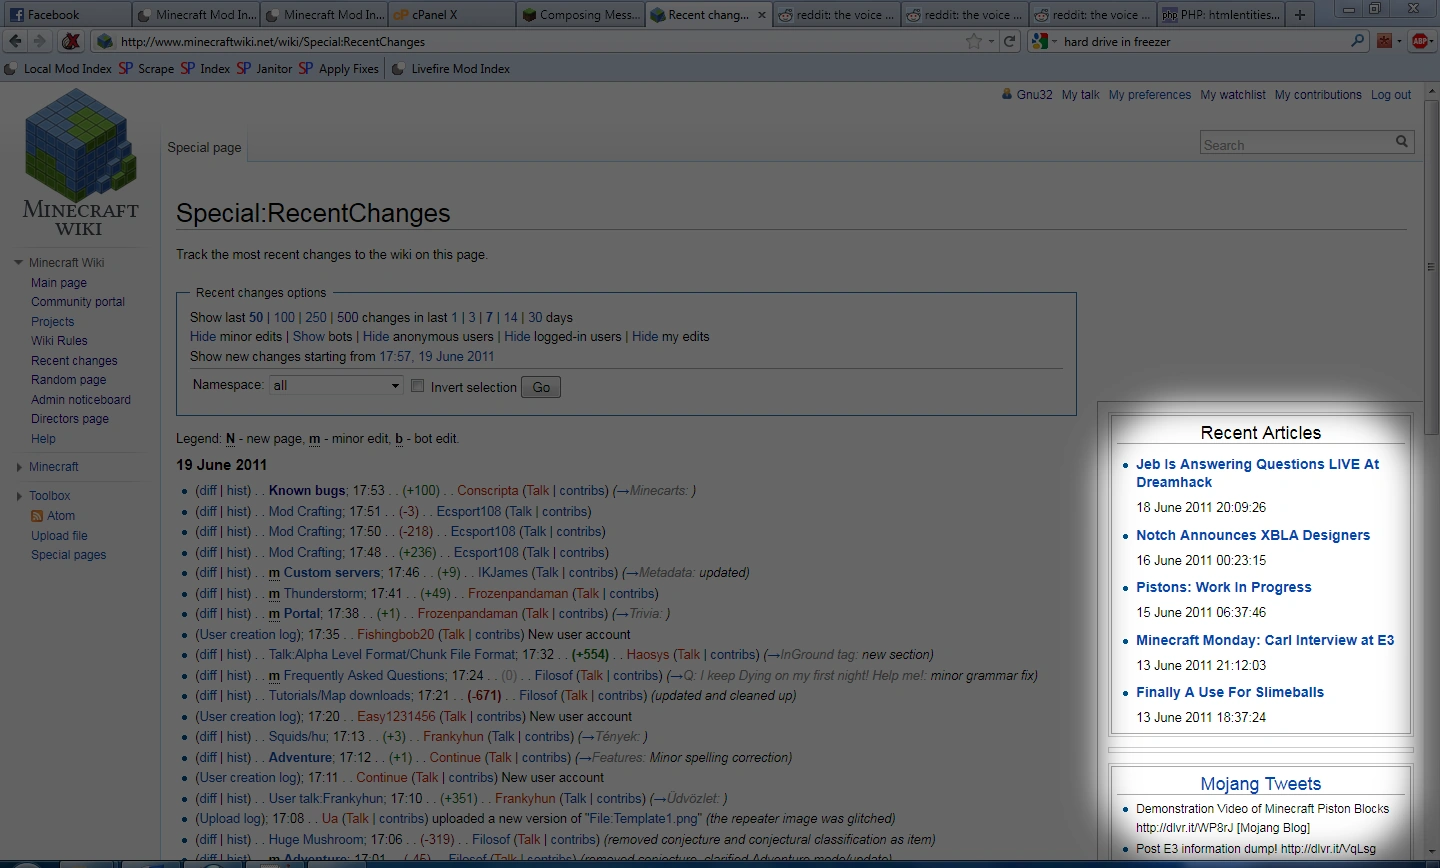Click the red X stop icon beside navigation arrows

coord(71,41)
